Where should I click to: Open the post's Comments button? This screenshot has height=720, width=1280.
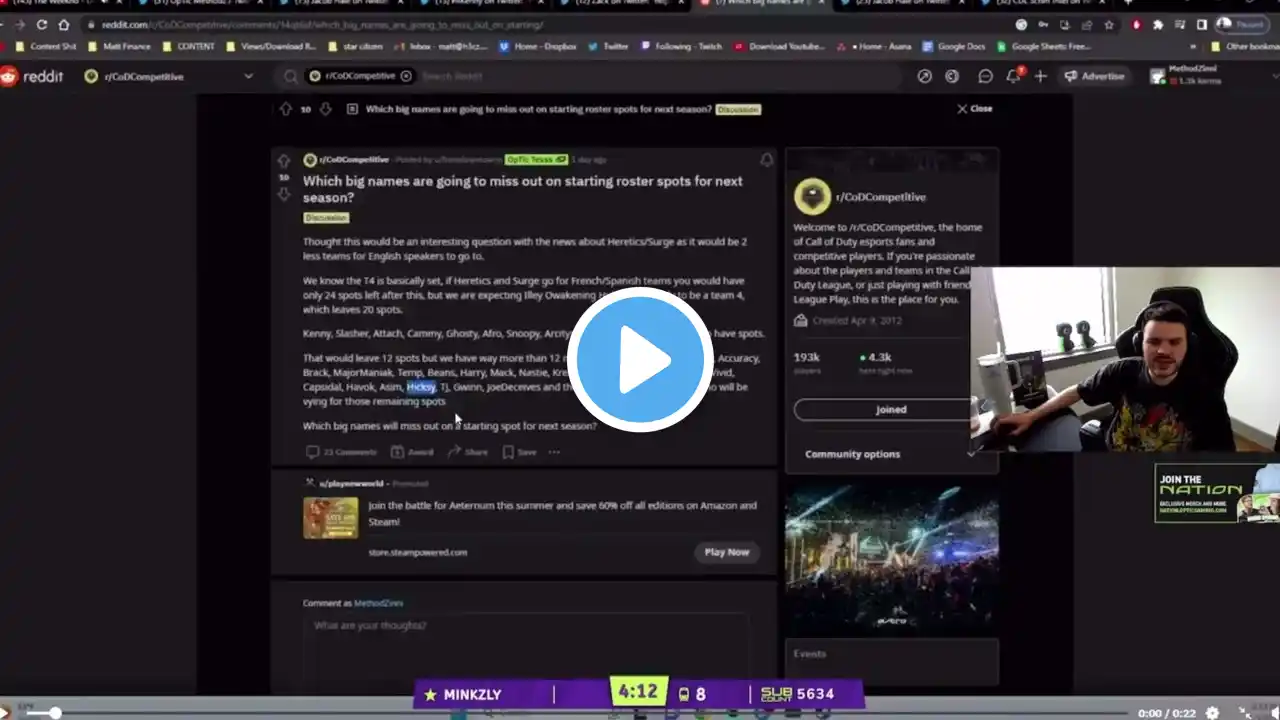341,452
